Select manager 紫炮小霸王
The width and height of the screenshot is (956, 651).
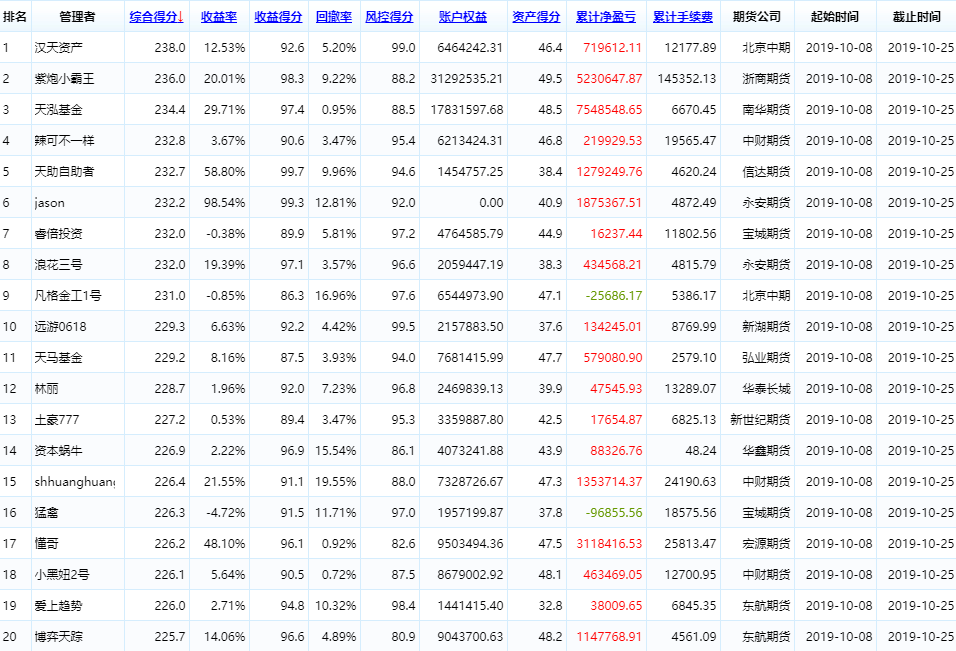click(x=65, y=79)
